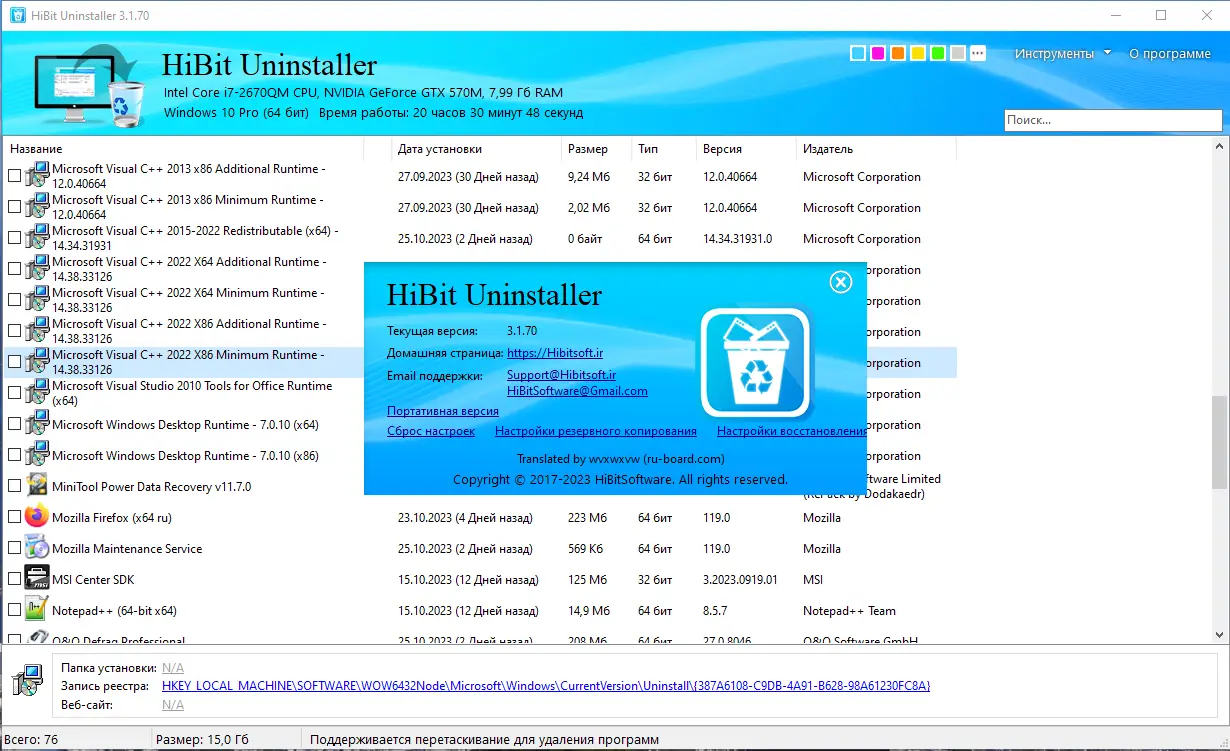
Task: Sort list by Версия column
Action: pos(745,148)
